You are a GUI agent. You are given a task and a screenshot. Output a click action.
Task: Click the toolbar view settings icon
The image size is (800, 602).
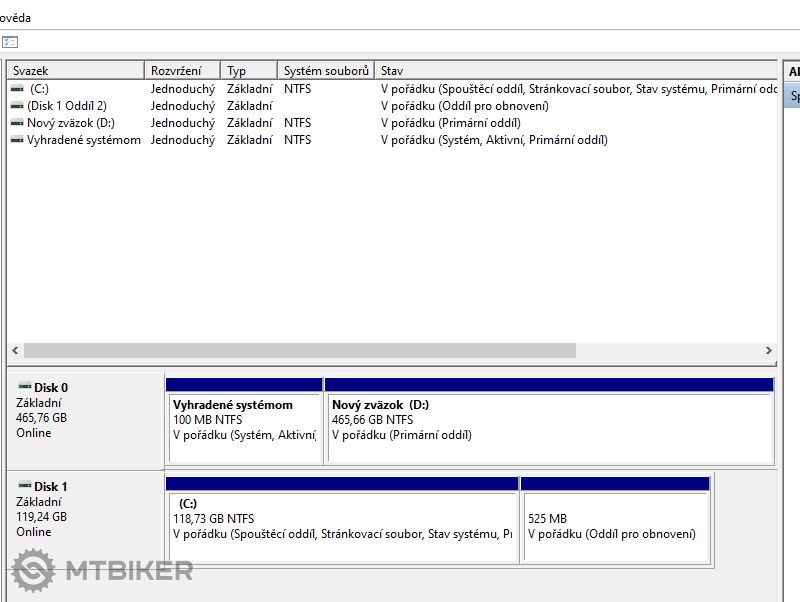click(x=10, y=42)
